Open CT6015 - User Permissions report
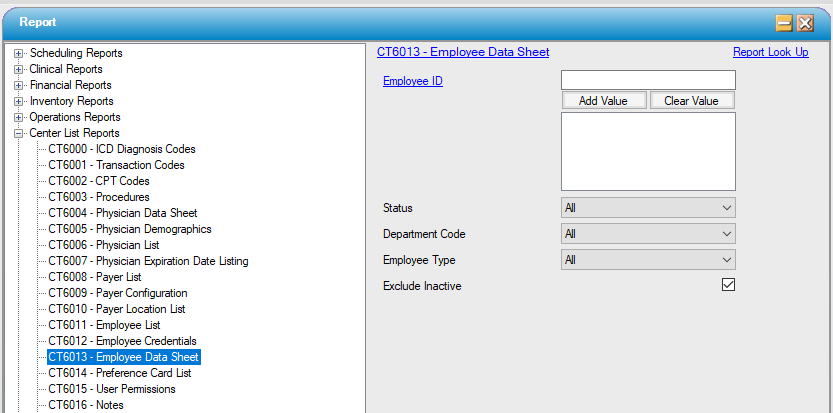 [x=111, y=389]
